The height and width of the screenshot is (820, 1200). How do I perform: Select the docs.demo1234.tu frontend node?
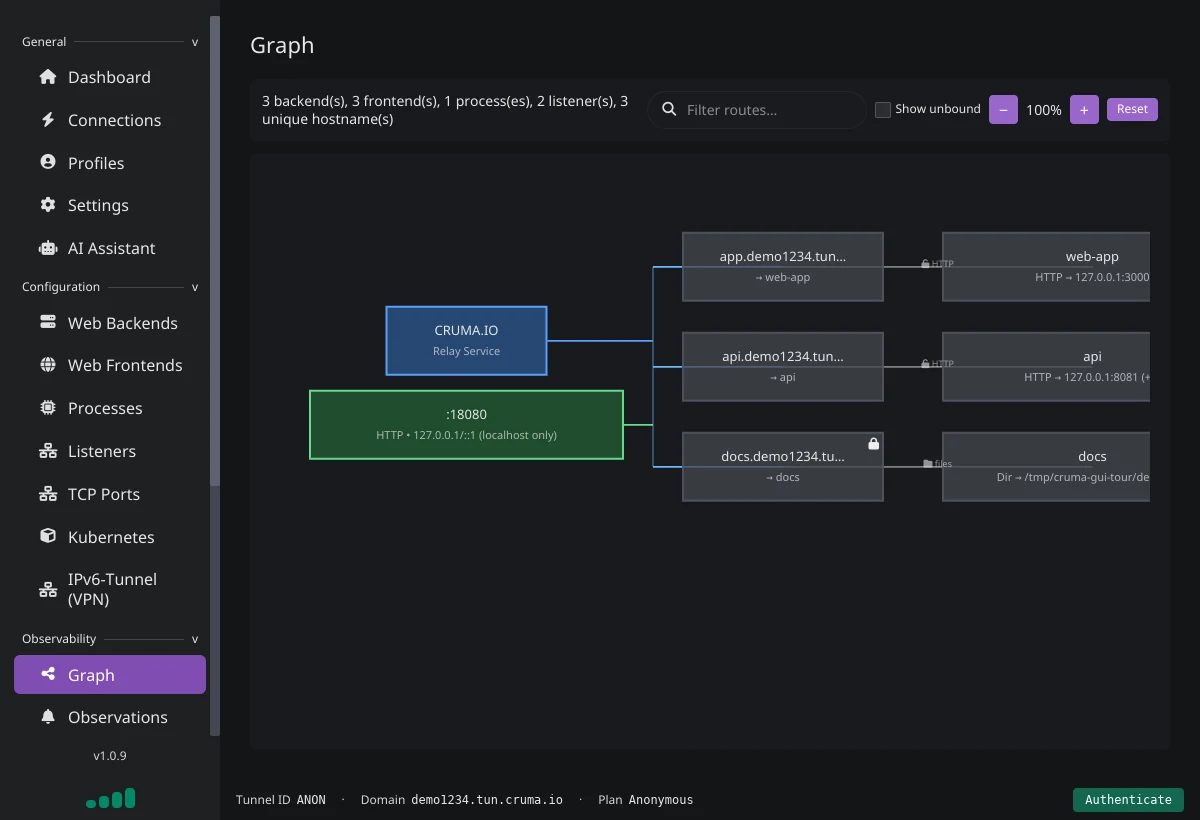coord(783,466)
